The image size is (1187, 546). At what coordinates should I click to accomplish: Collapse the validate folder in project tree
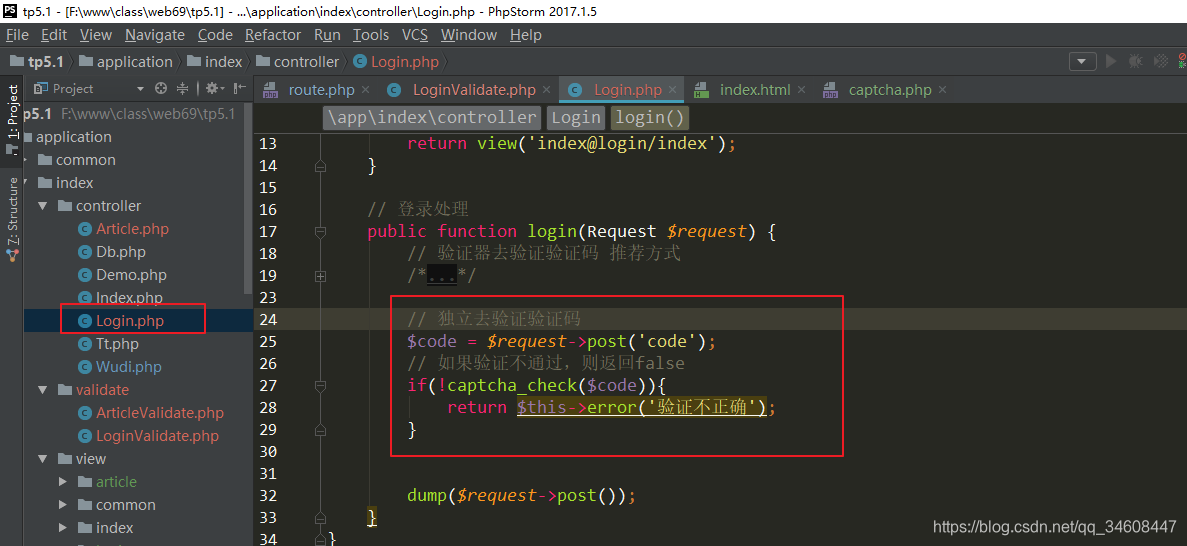click(x=43, y=390)
